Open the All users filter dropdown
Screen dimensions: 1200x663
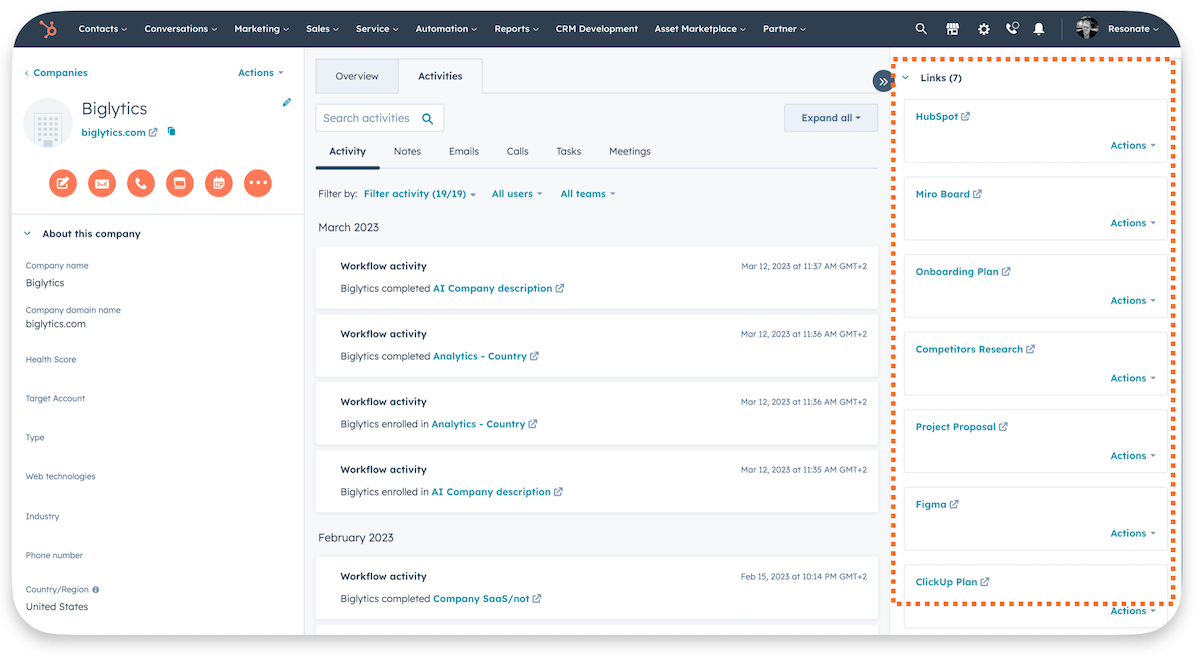click(517, 194)
